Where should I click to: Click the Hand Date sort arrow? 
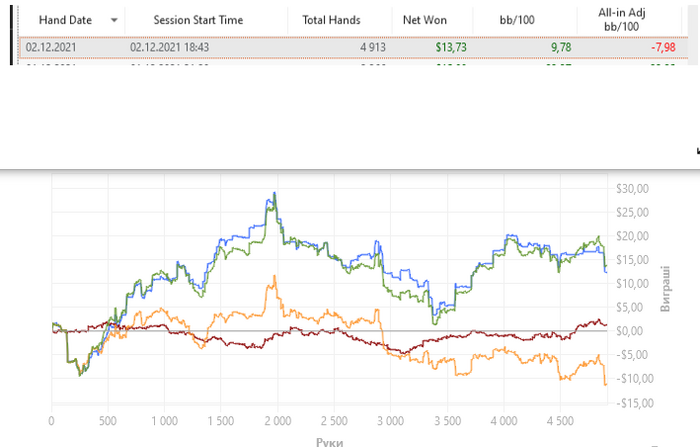pos(114,20)
